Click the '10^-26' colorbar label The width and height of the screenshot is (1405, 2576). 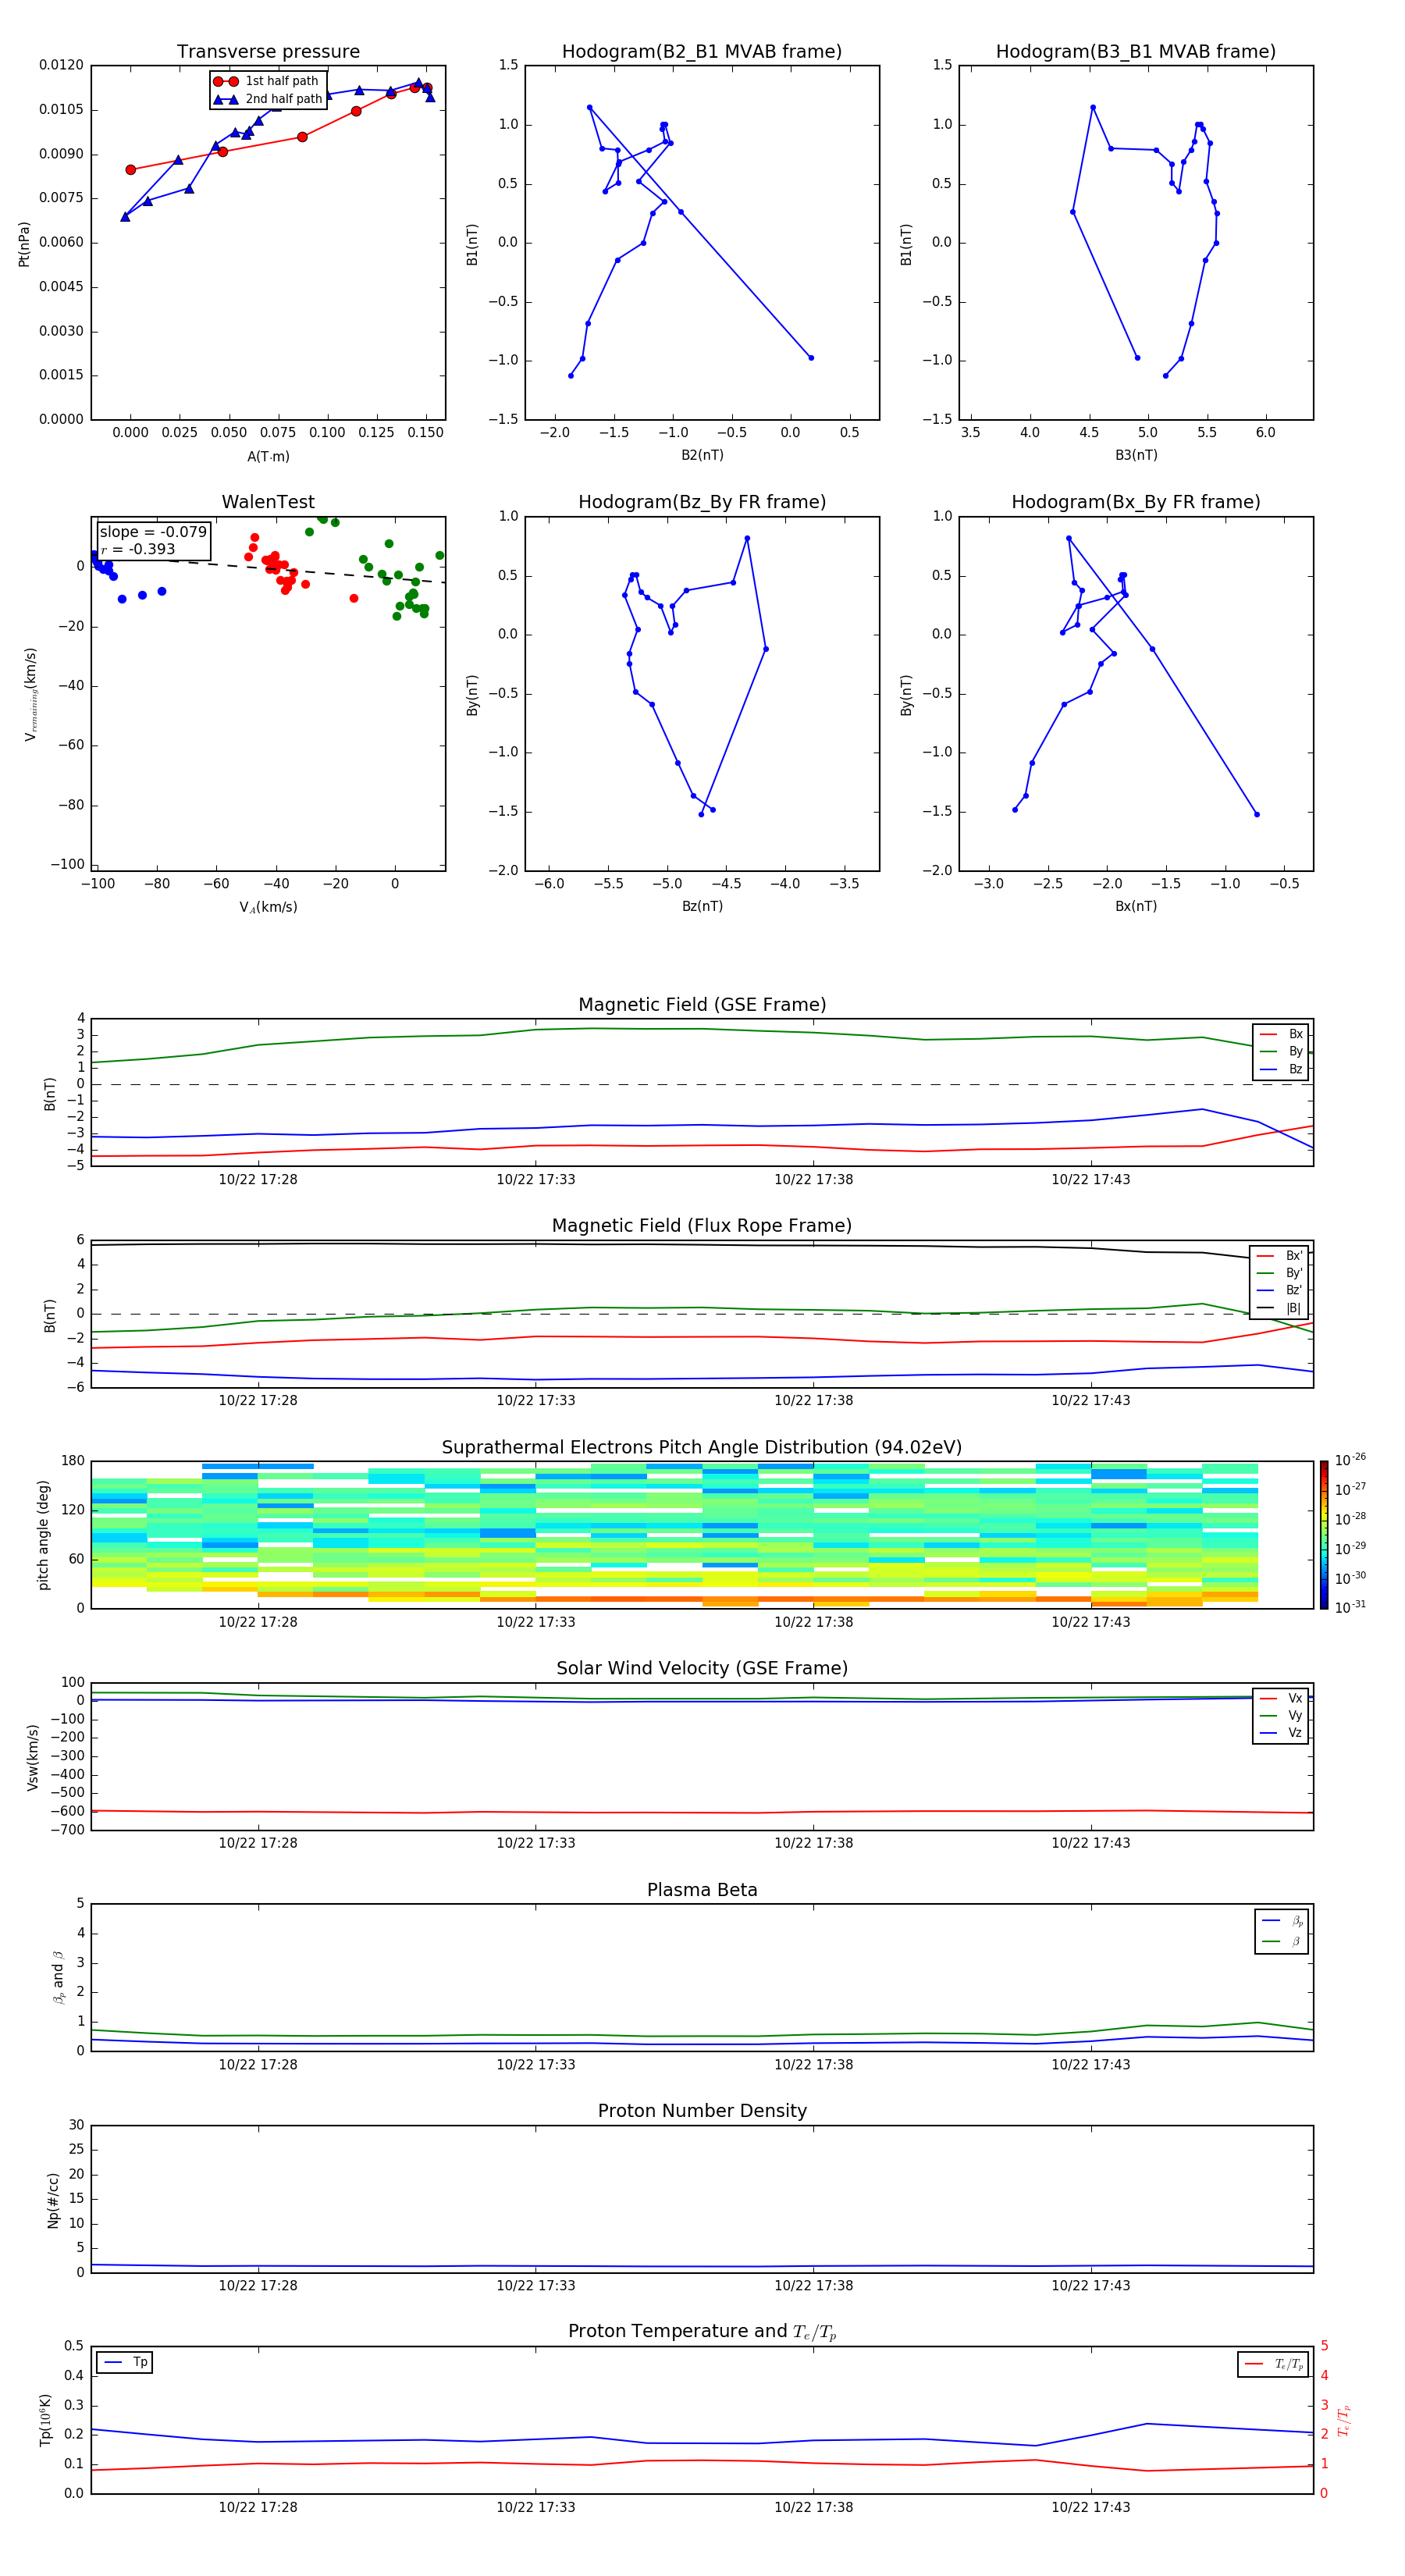point(1350,1460)
